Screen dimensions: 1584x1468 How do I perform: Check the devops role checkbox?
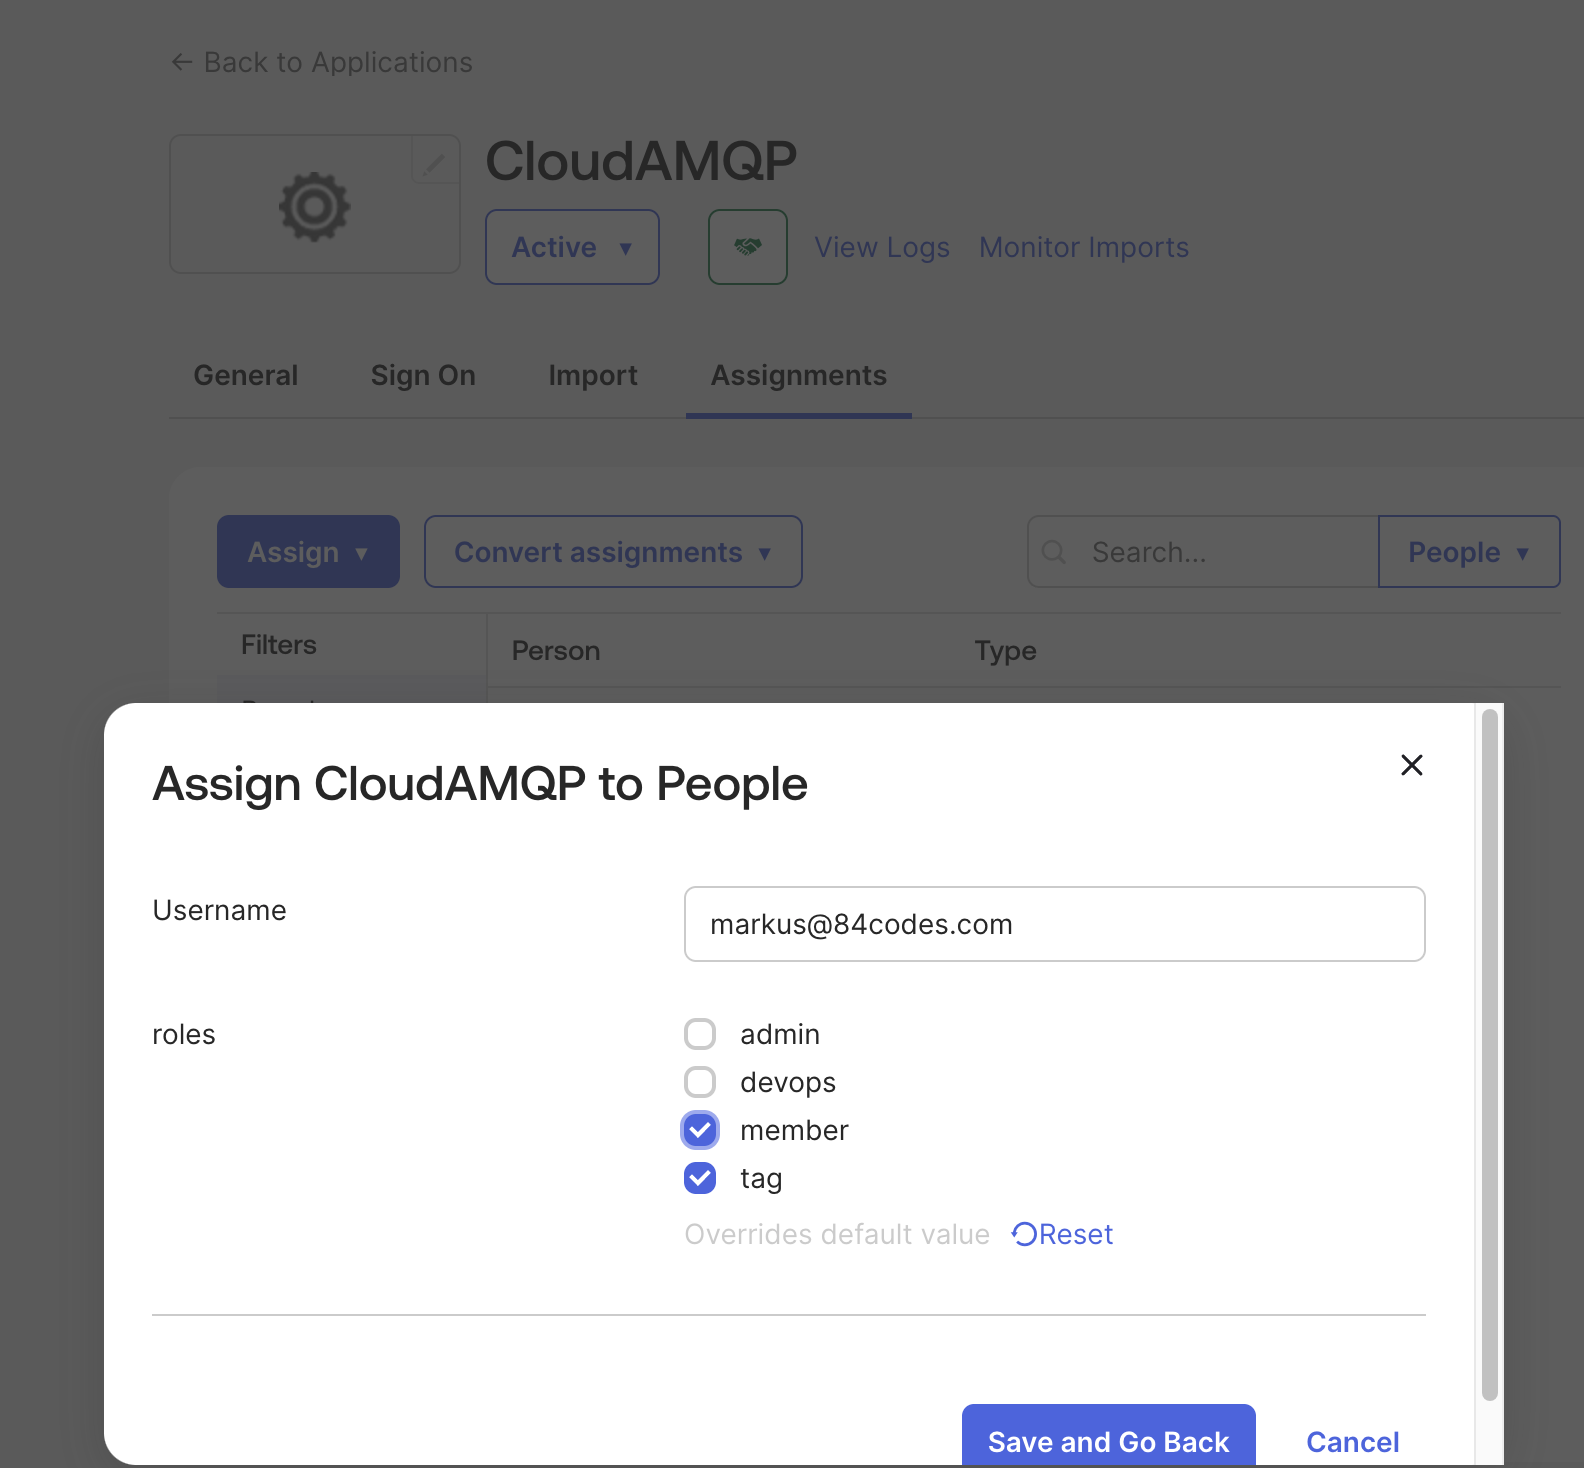point(700,1082)
